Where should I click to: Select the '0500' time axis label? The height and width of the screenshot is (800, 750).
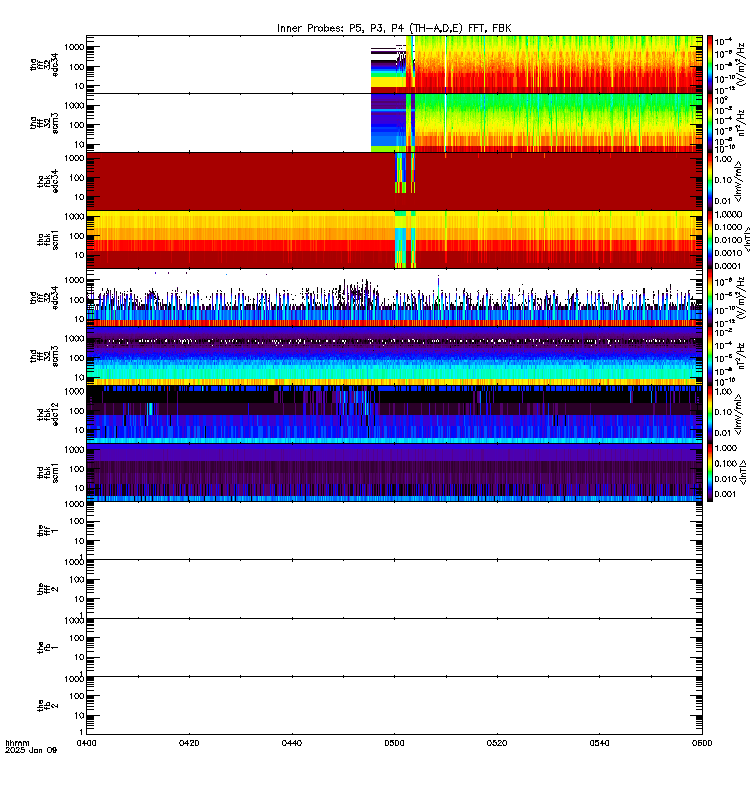[394, 743]
